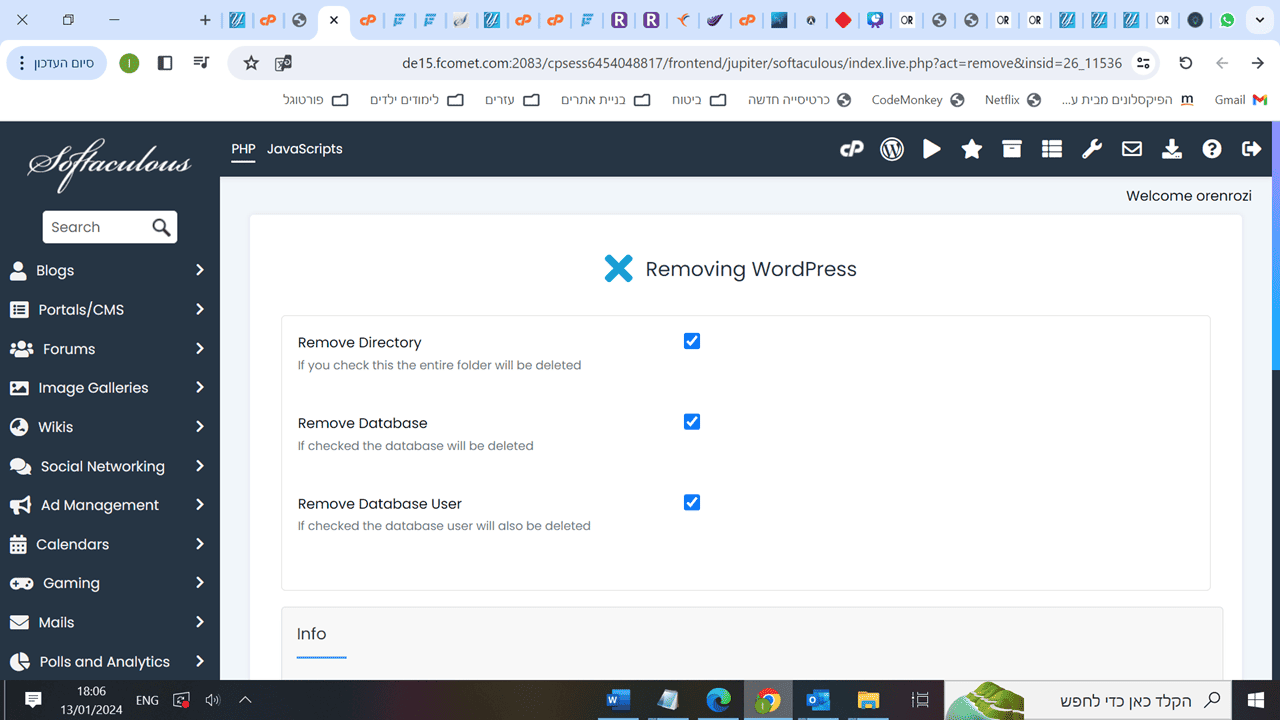This screenshot has width=1280, height=720.
Task: Expand the Forums category
Action: pos(110,348)
